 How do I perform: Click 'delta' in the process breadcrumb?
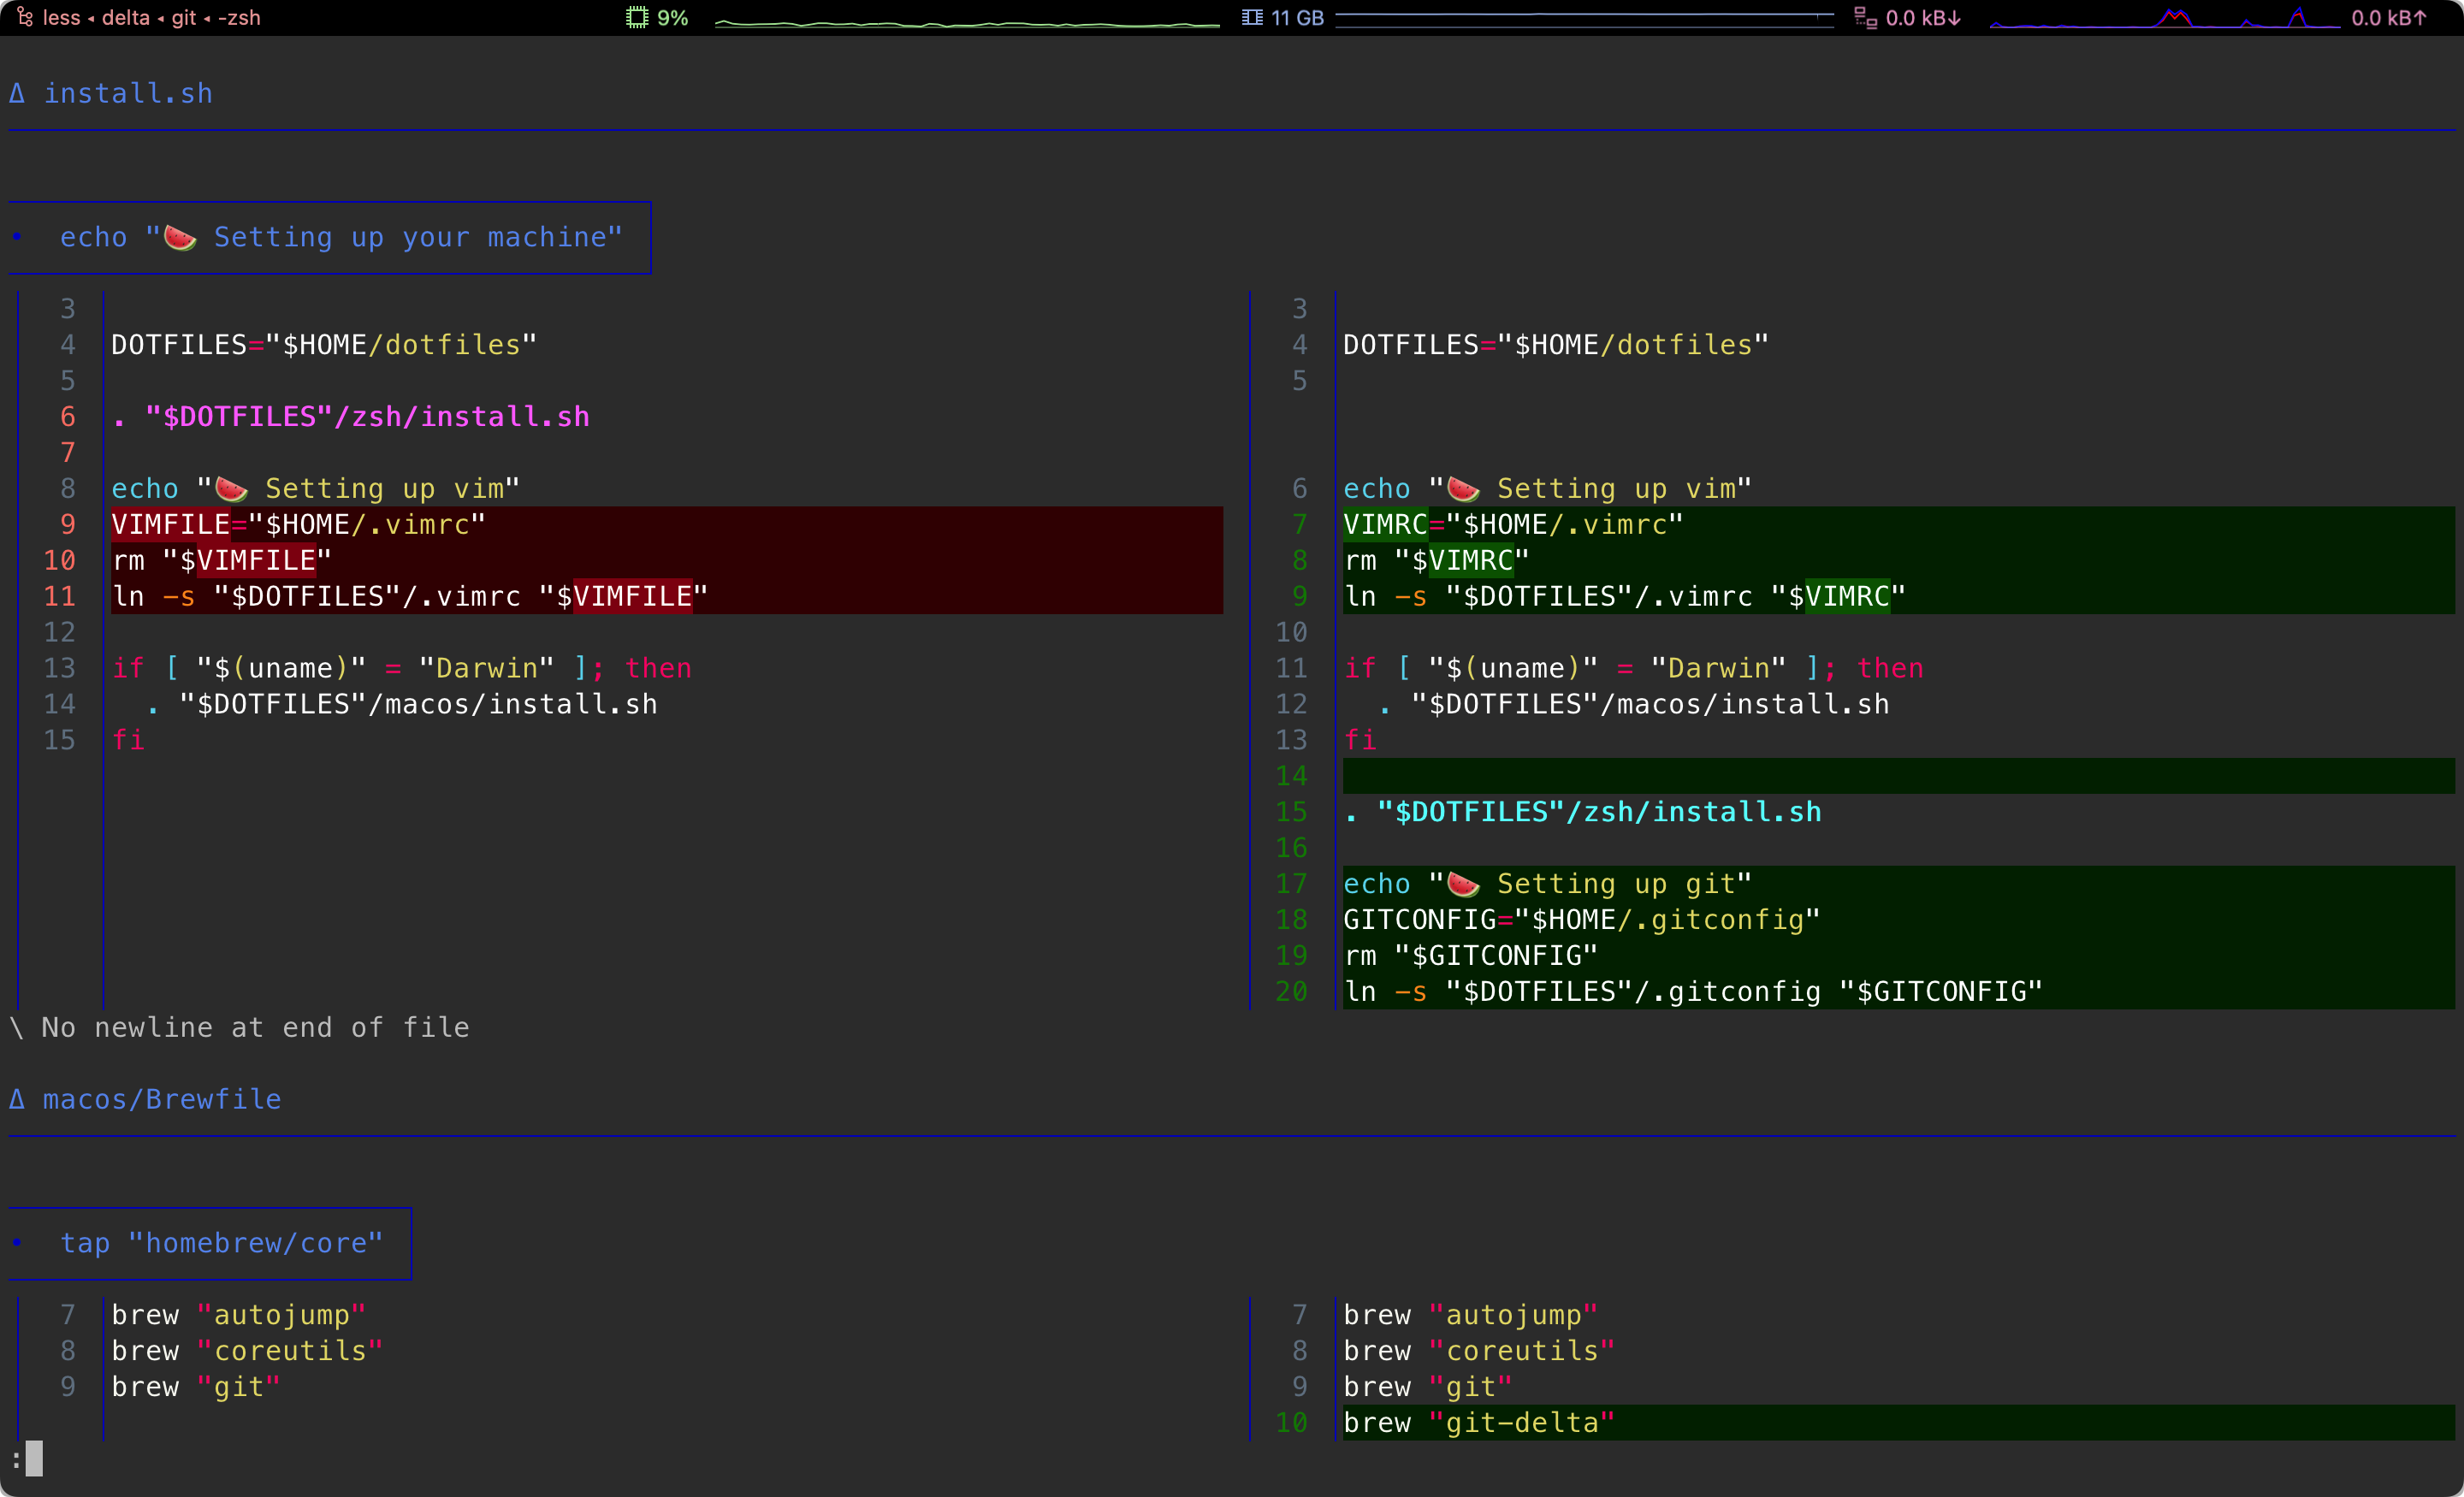point(125,17)
